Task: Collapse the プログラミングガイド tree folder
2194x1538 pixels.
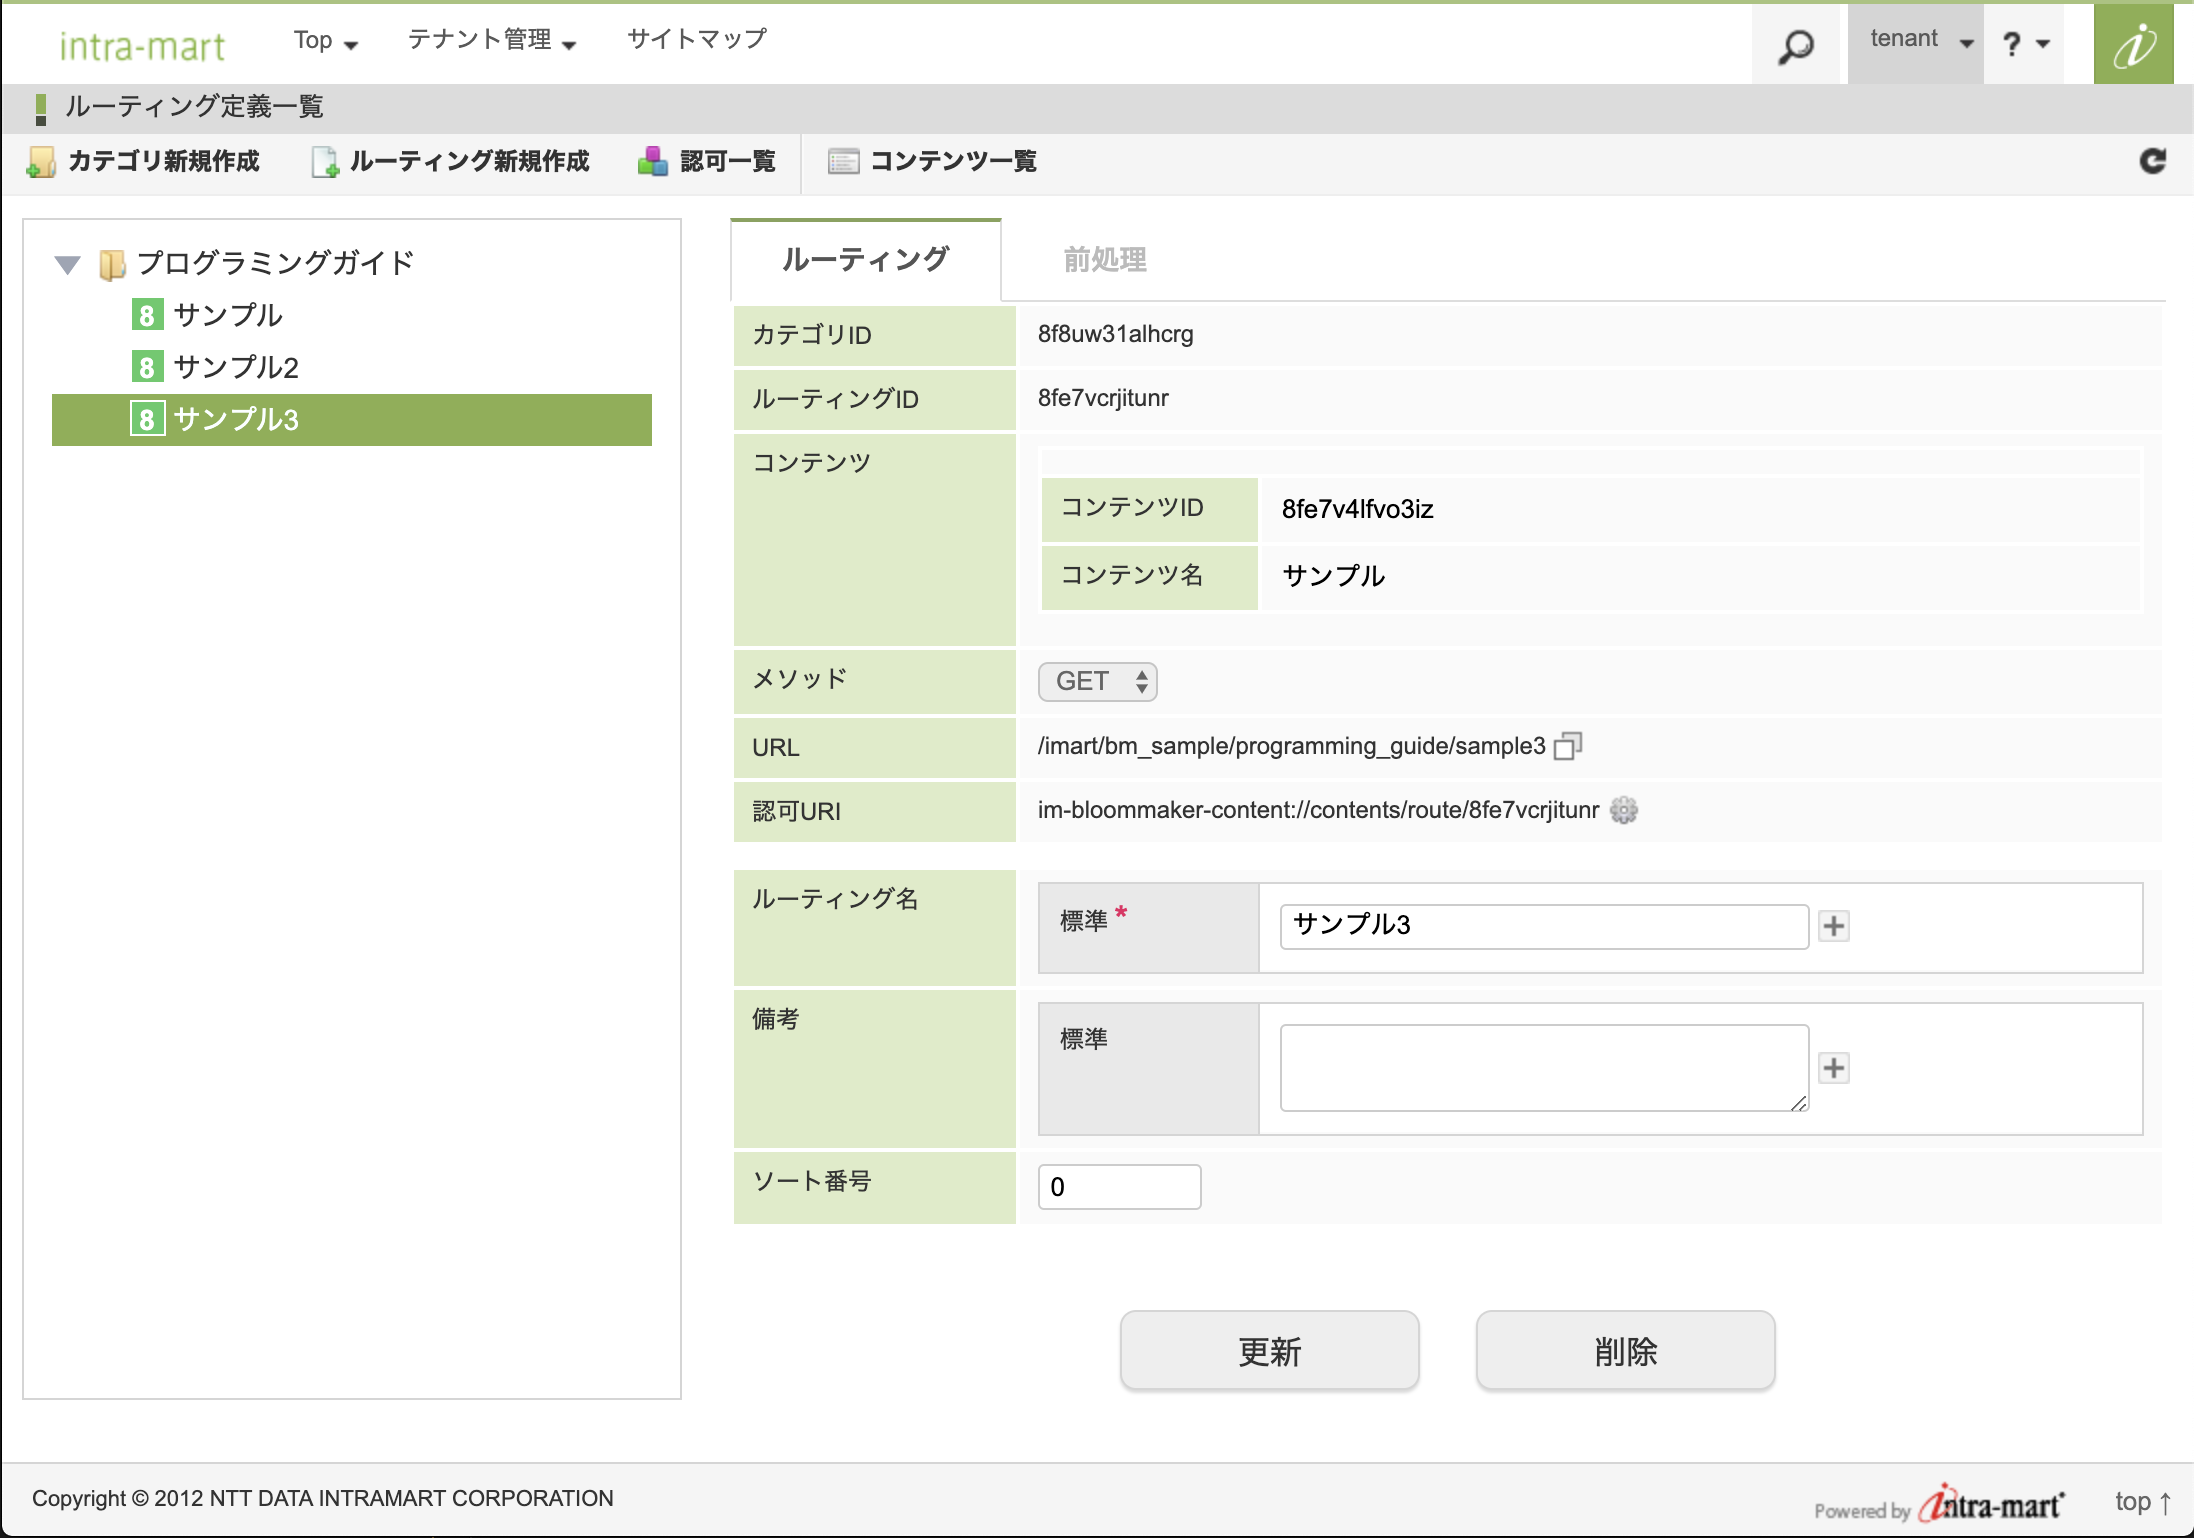Action: point(67,264)
